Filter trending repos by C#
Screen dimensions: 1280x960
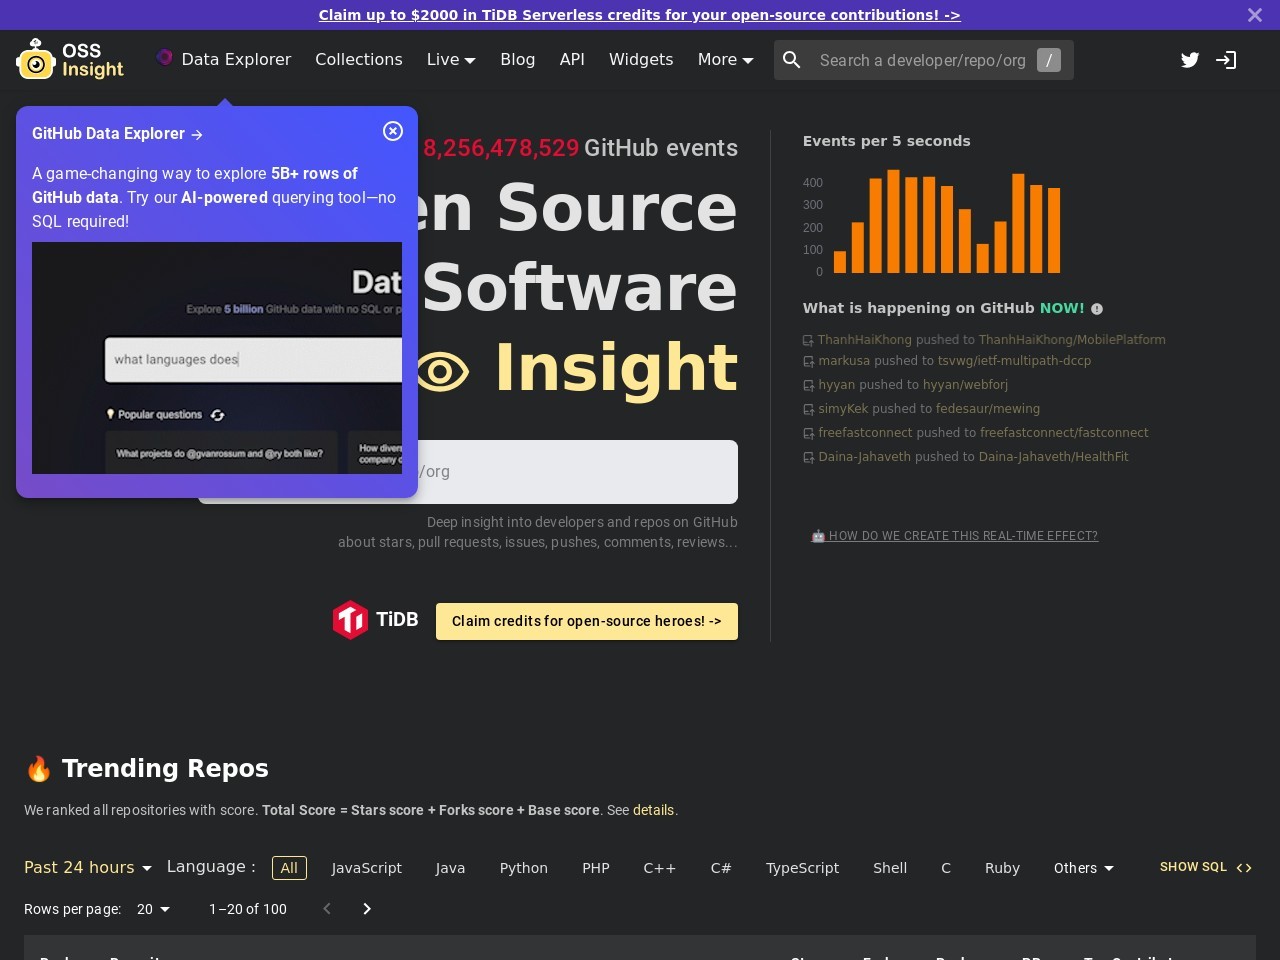(x=721, y=868)
